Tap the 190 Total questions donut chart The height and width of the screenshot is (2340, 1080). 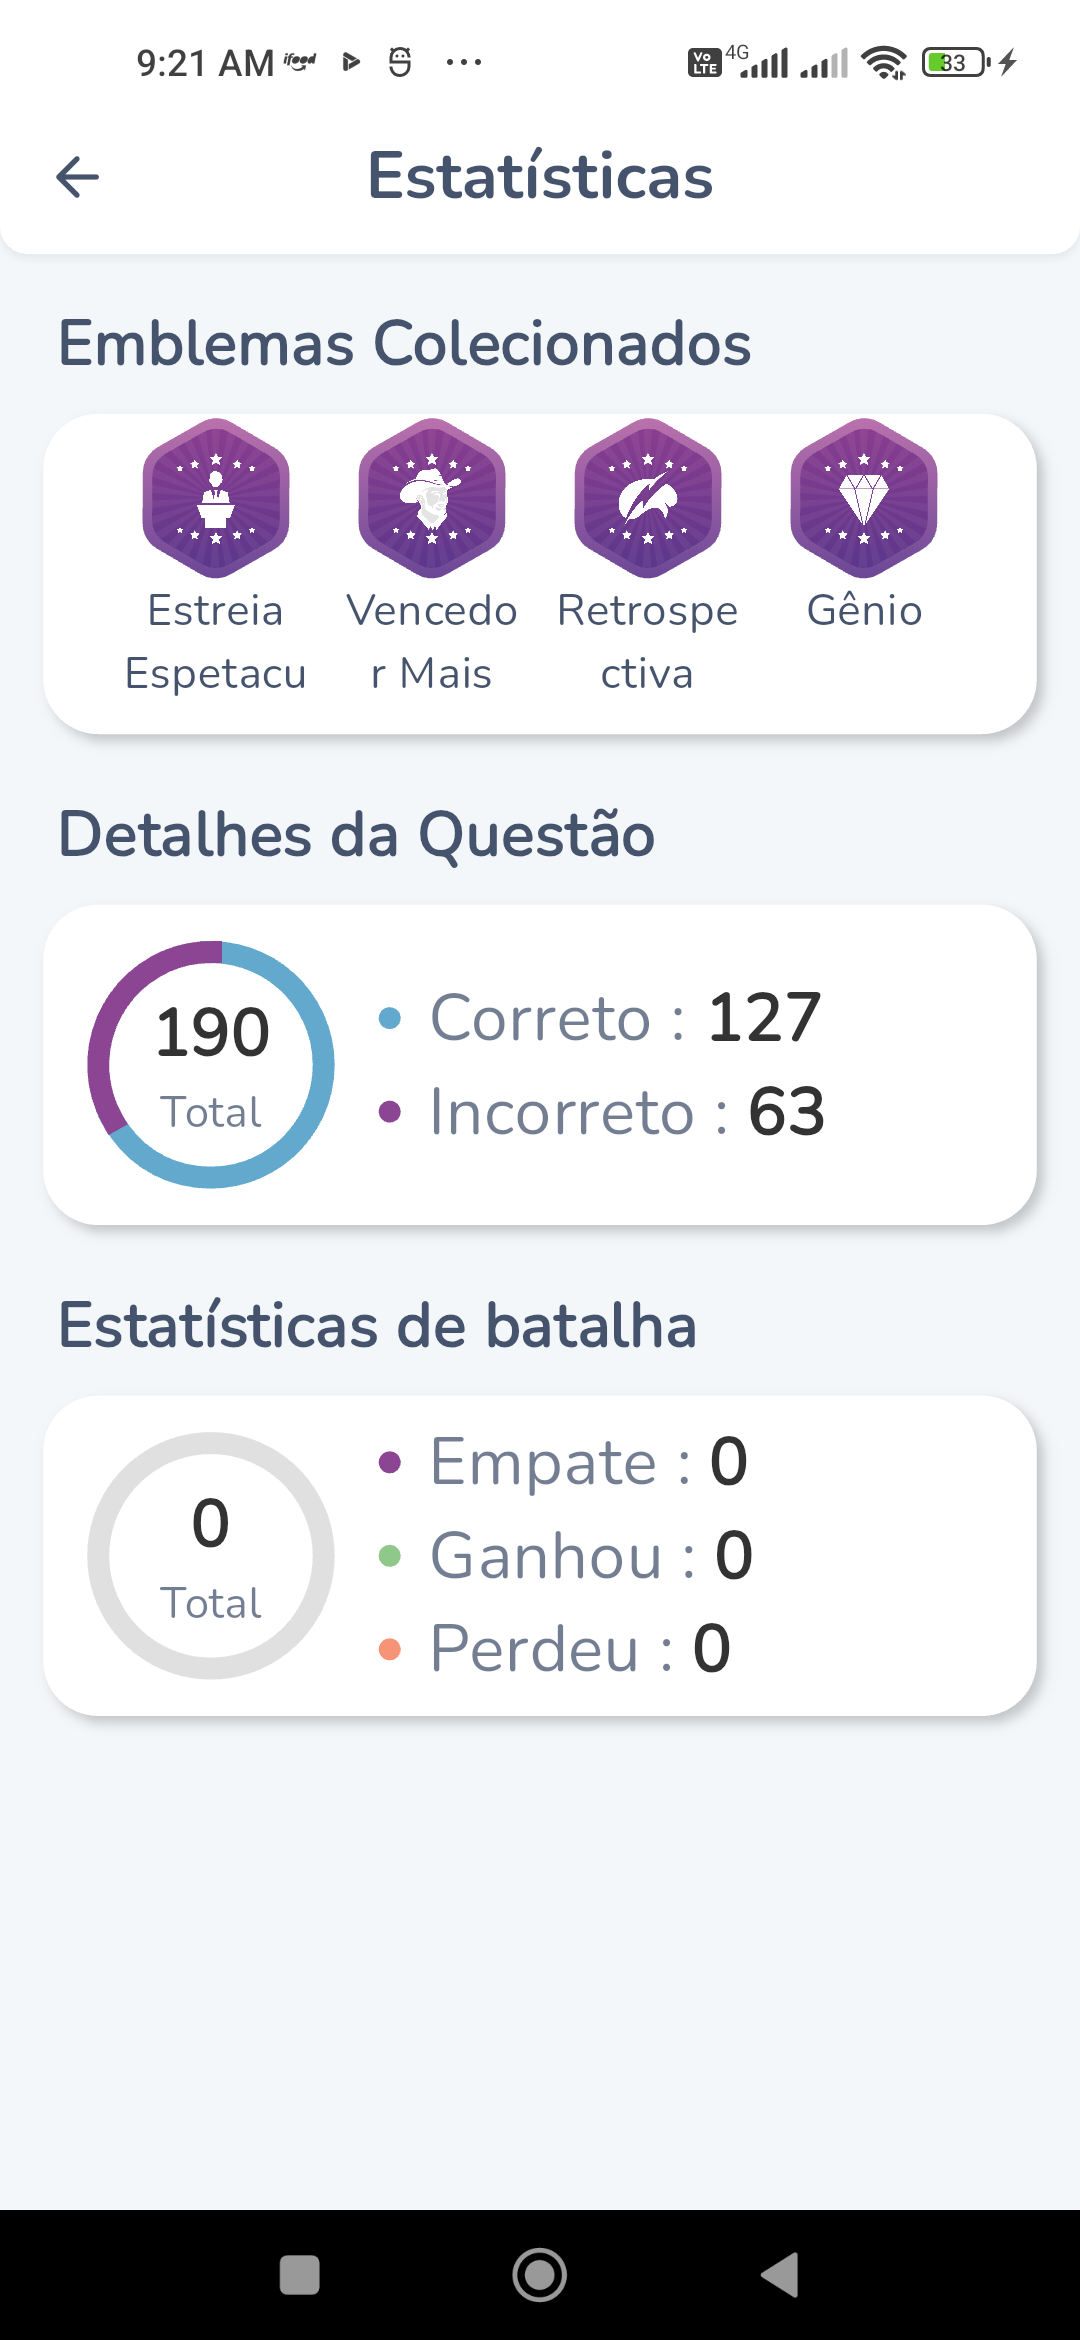click(x=211, y=1064)
